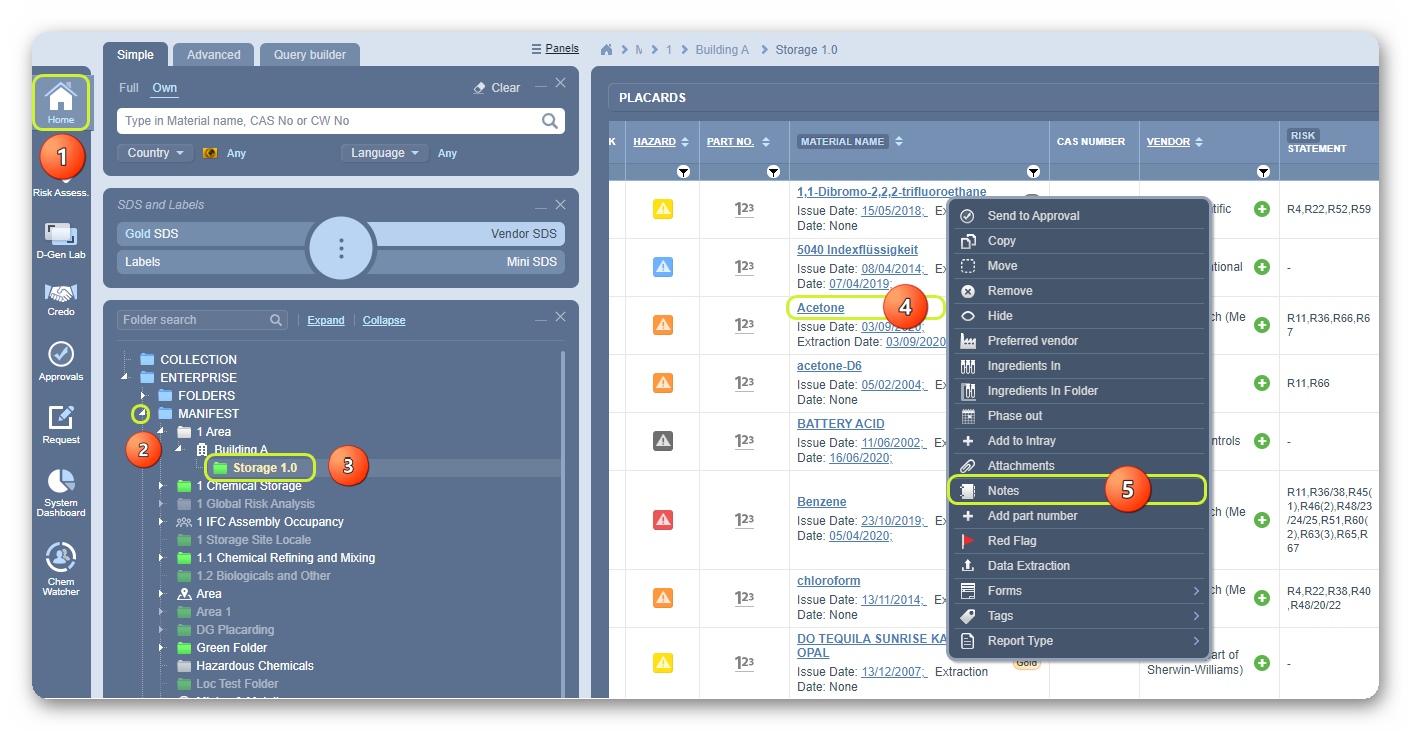
Task: Switch to the Advanced tab
Action: point(213,55)
